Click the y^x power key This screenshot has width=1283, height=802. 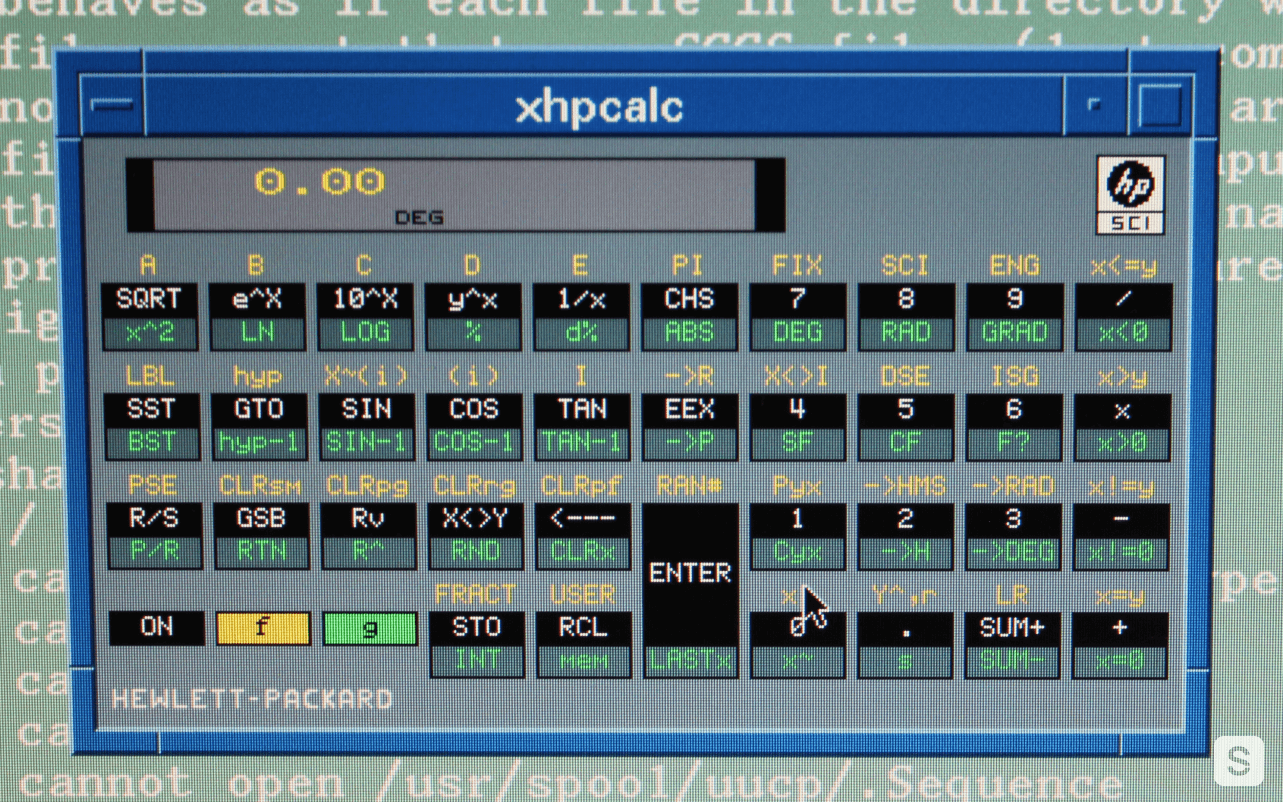[x=472, y=316]
